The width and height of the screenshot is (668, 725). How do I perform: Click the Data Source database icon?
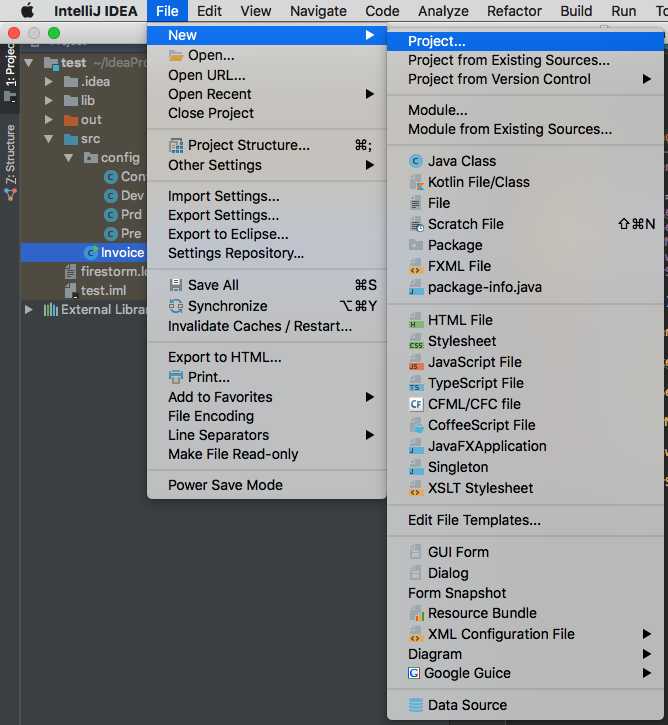point(416,705)
